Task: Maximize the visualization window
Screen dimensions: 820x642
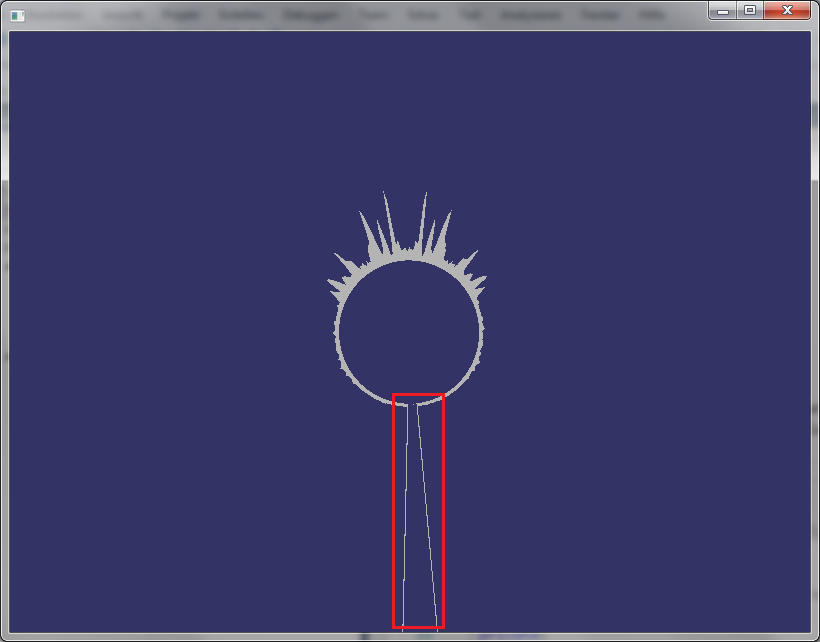Action: click(749, 10)
